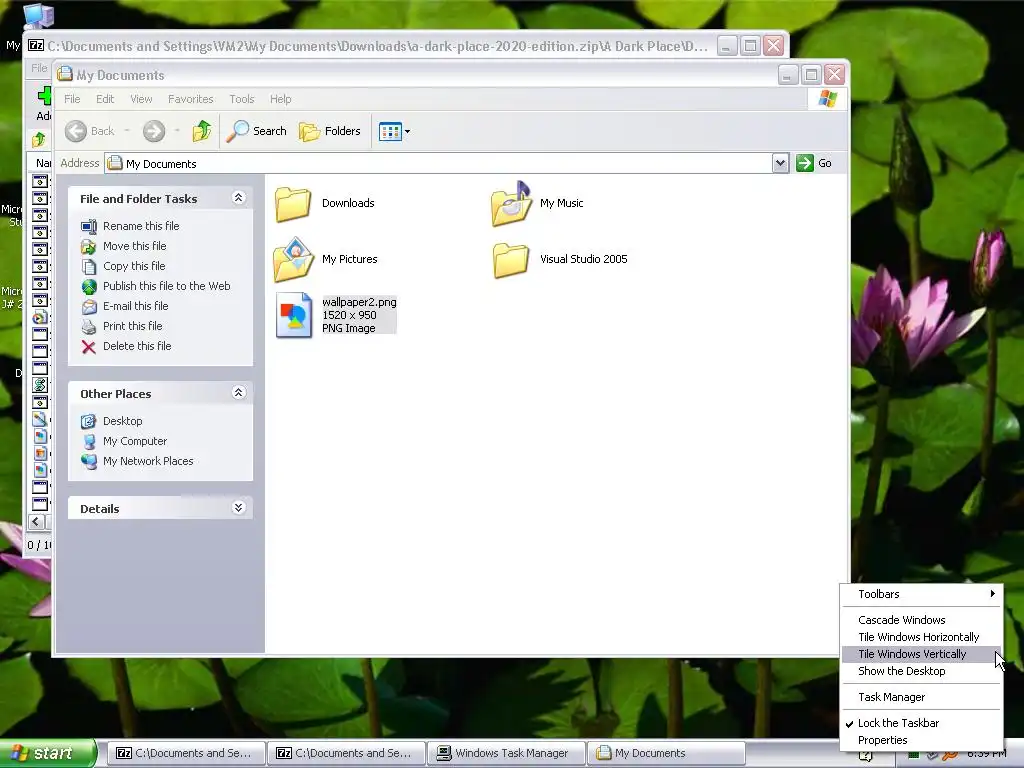Open My Computer in Other Places
1024x768 pixels.
pyautogui.click(x=135, y=441)
